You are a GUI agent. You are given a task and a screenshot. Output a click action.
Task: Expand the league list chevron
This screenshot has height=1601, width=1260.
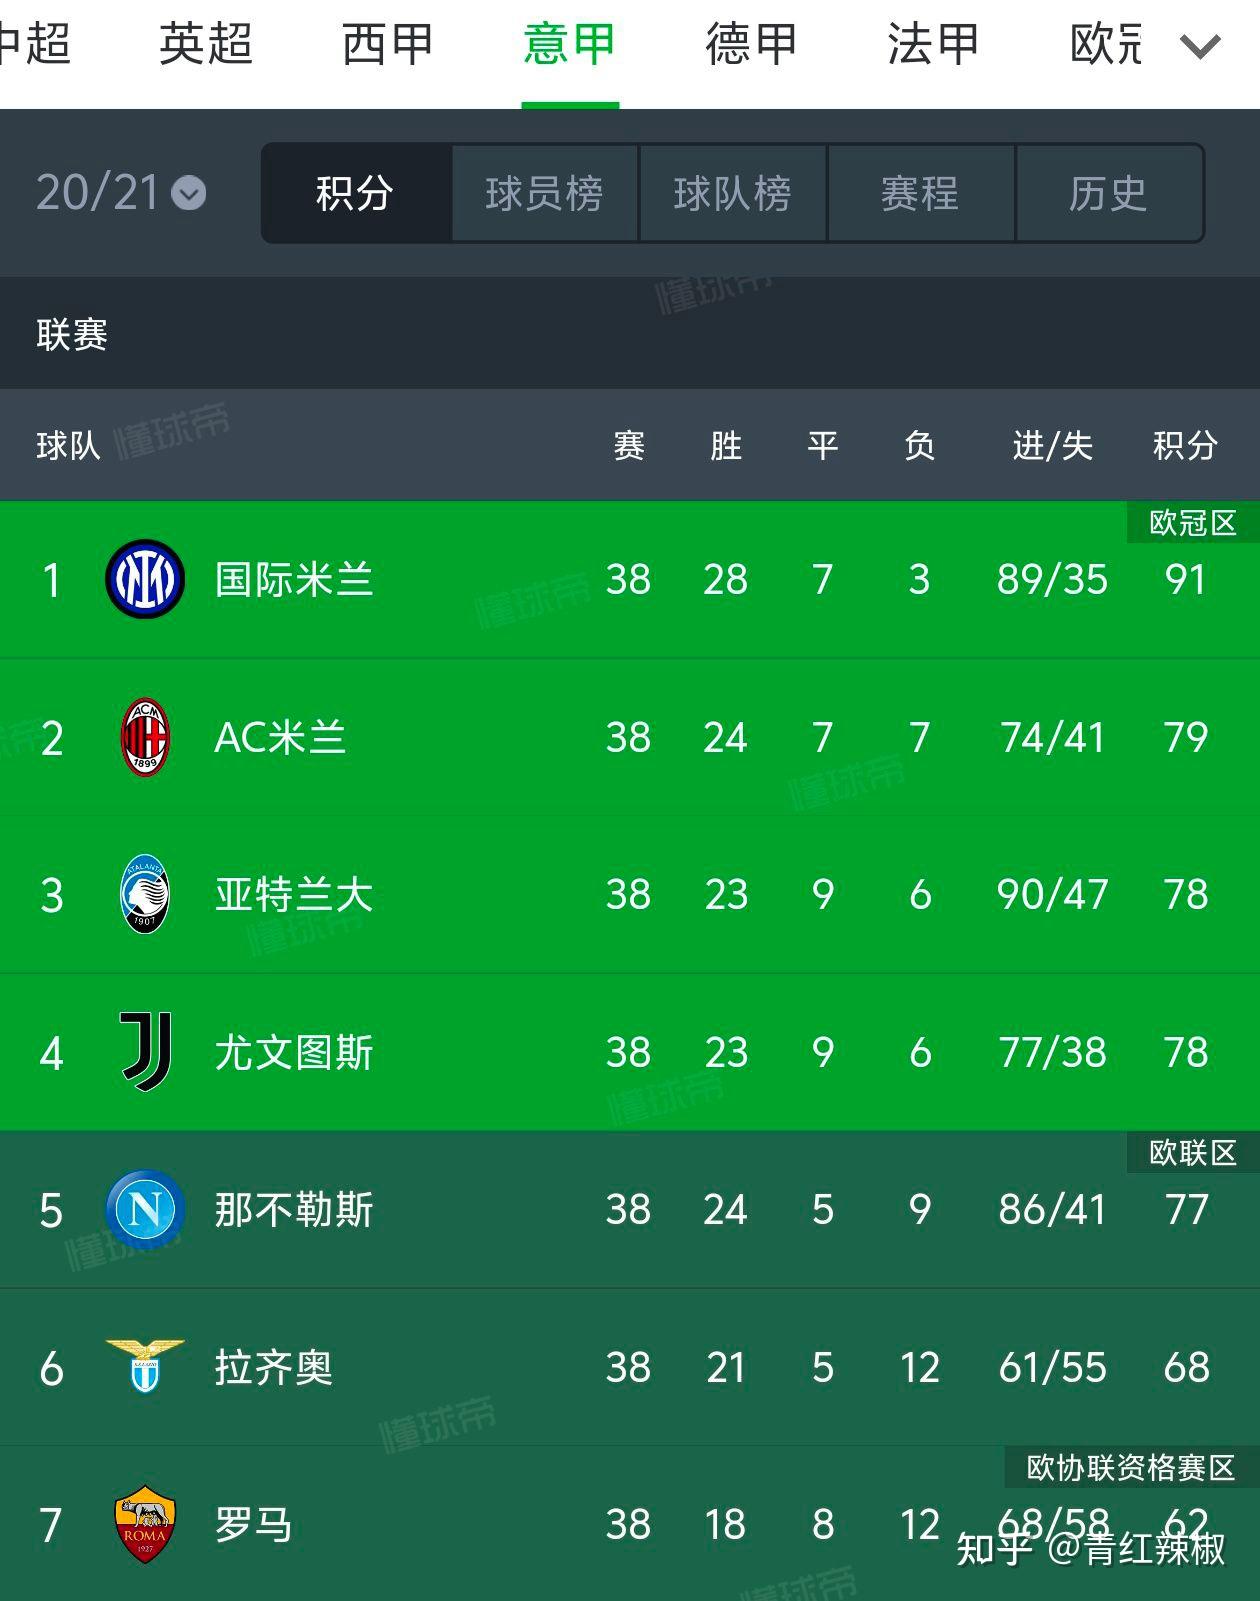[x=1200, y=46]
